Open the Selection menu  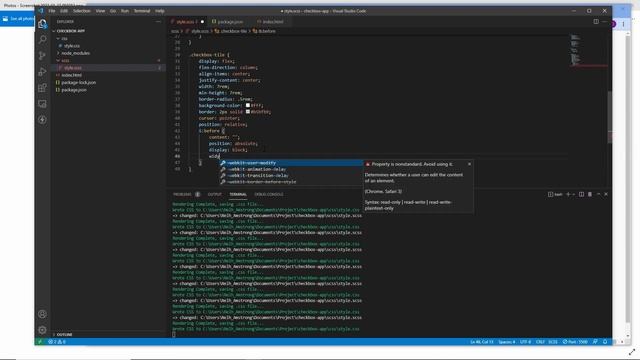pos(82,11)
